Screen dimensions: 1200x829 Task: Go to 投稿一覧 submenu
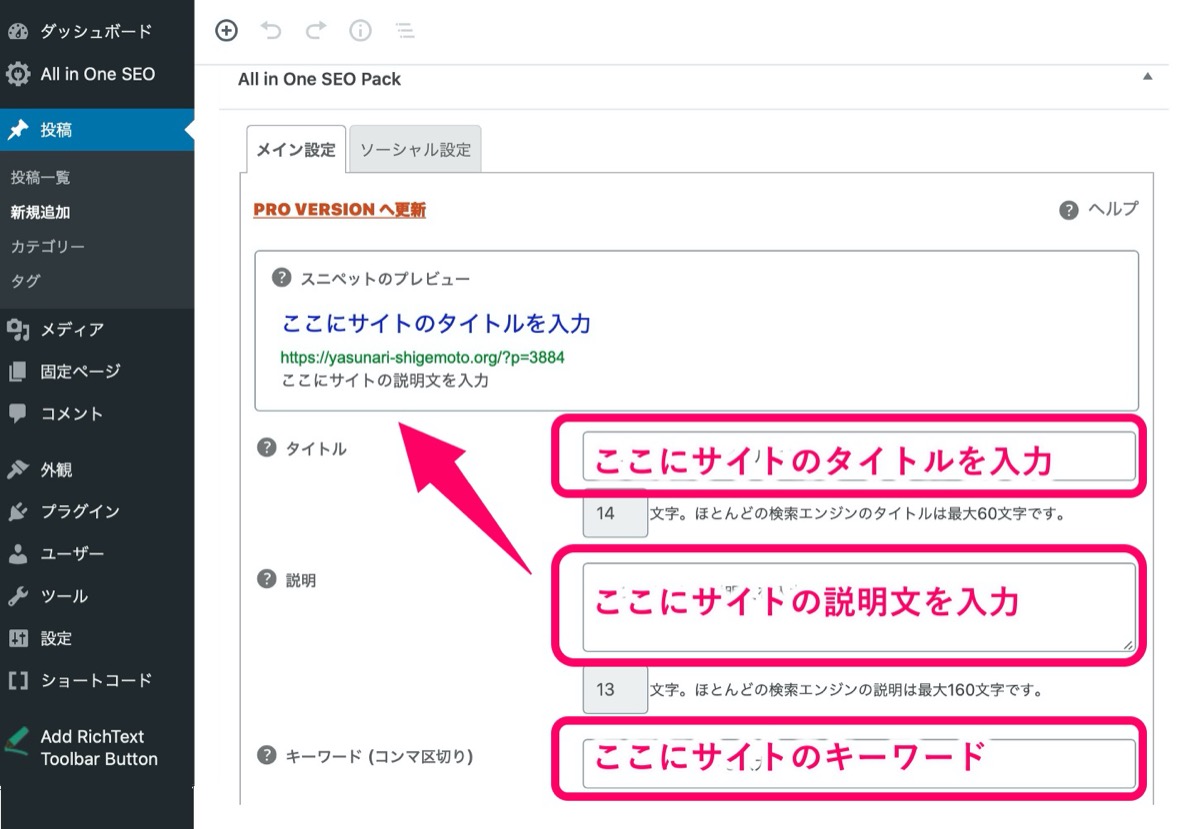pyautogui.click(x=41, y=178)
